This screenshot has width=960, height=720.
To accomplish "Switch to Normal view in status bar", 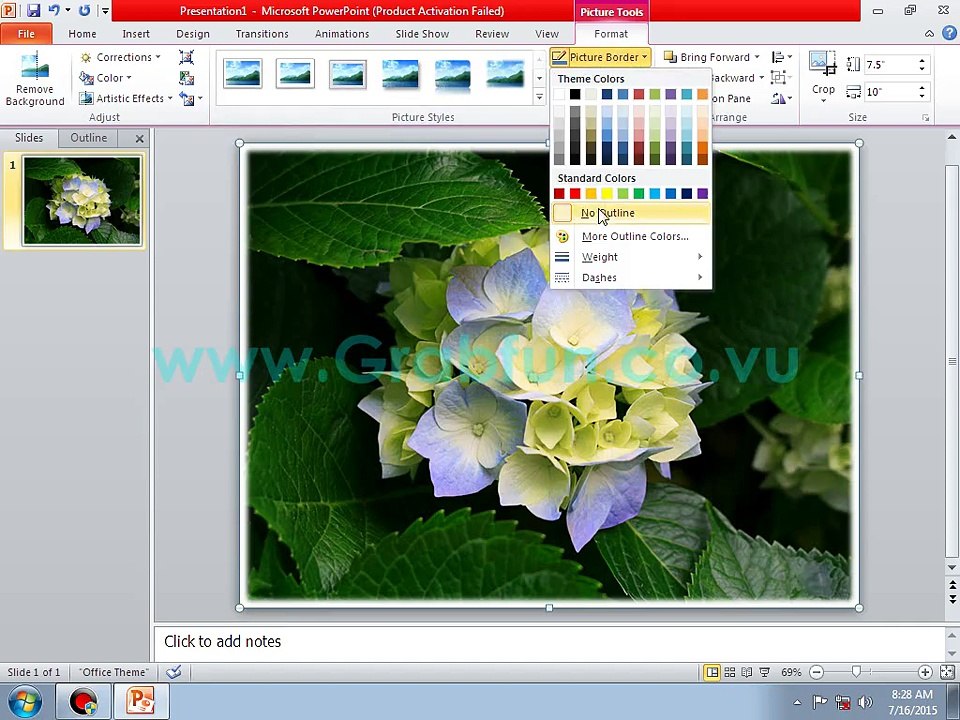I will pyautogui.click(x=712, y=672).
